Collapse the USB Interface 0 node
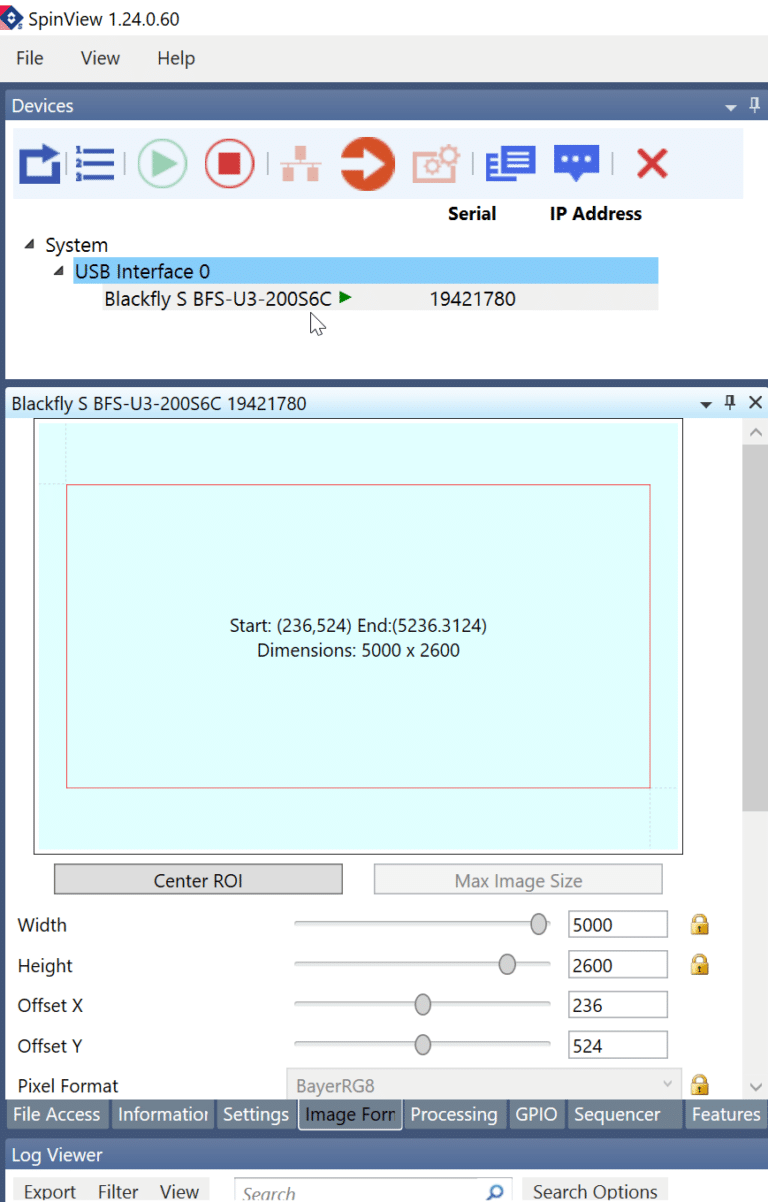 click(x=59, y=271)
